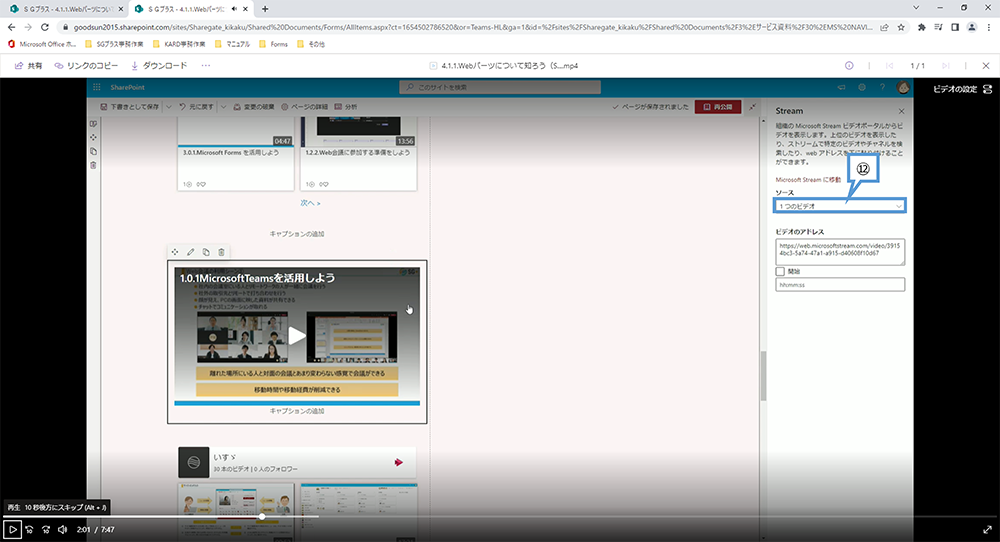The width and height of the screenshot is (1000, 542).
Task: Open the Forms bookmarks folder
Action: (x=273, y=44)
